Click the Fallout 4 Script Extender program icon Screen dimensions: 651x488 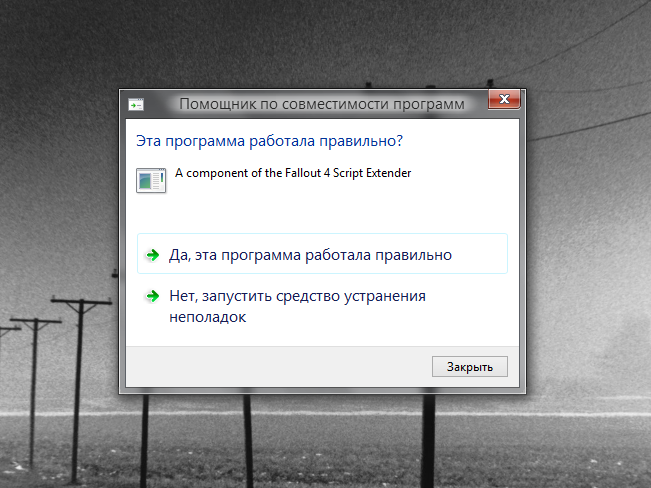151,180
